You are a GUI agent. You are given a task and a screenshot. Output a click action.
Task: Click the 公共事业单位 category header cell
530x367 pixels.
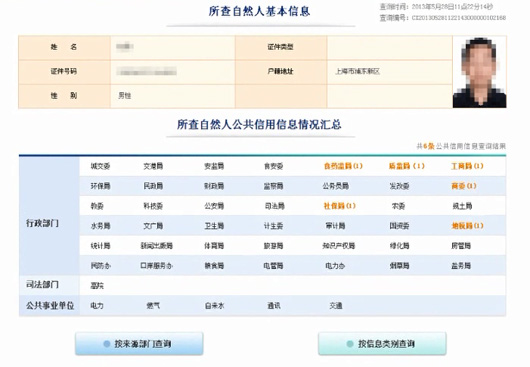49,305
